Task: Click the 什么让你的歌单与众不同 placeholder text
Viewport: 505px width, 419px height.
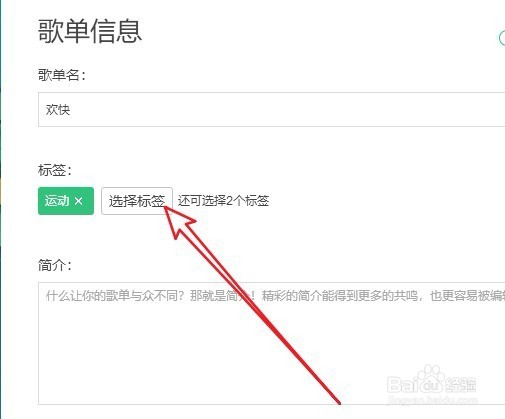Action: coord(115,296)
